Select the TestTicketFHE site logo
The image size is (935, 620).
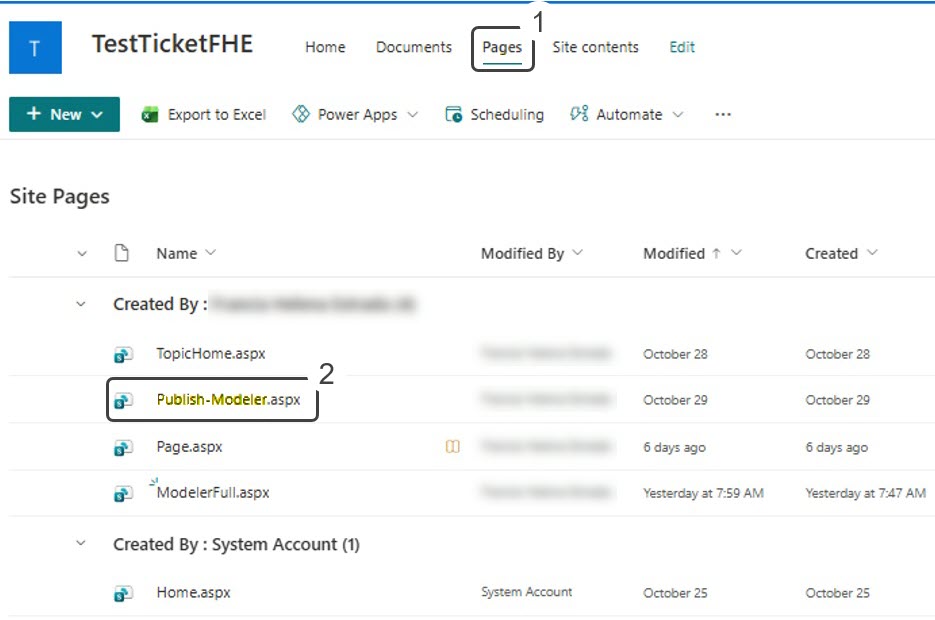coord(35,47)
